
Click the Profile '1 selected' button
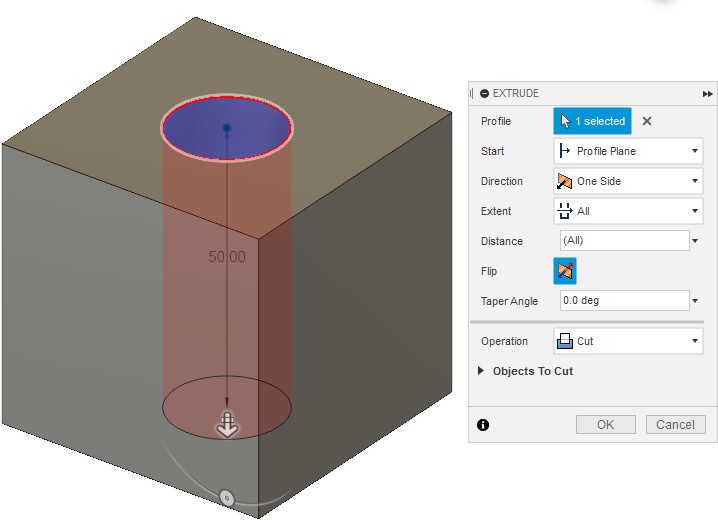point(592,121)
